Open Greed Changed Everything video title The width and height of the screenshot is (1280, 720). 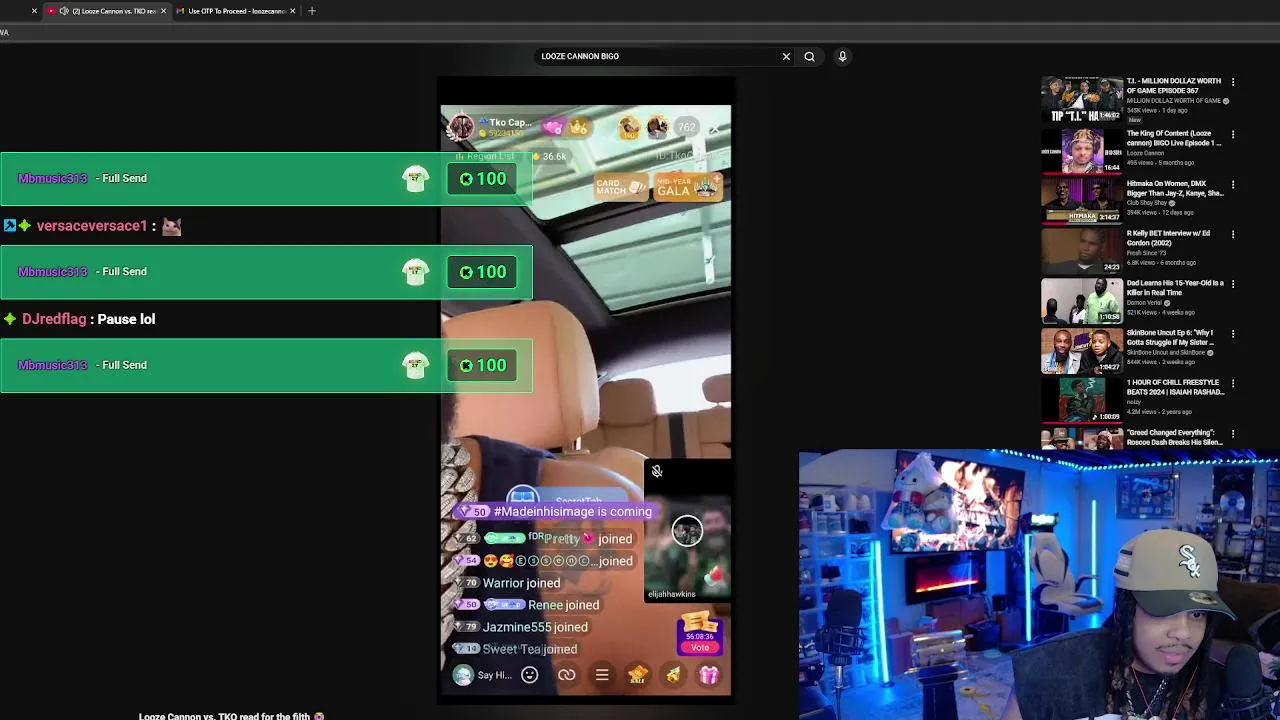(1174, 437)
